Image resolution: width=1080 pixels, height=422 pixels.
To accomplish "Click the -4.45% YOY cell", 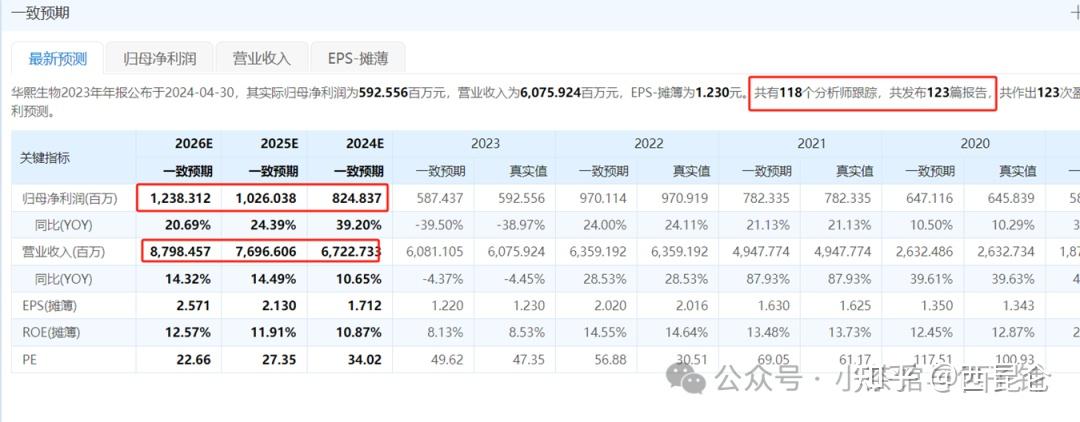I will pos(526,279).
